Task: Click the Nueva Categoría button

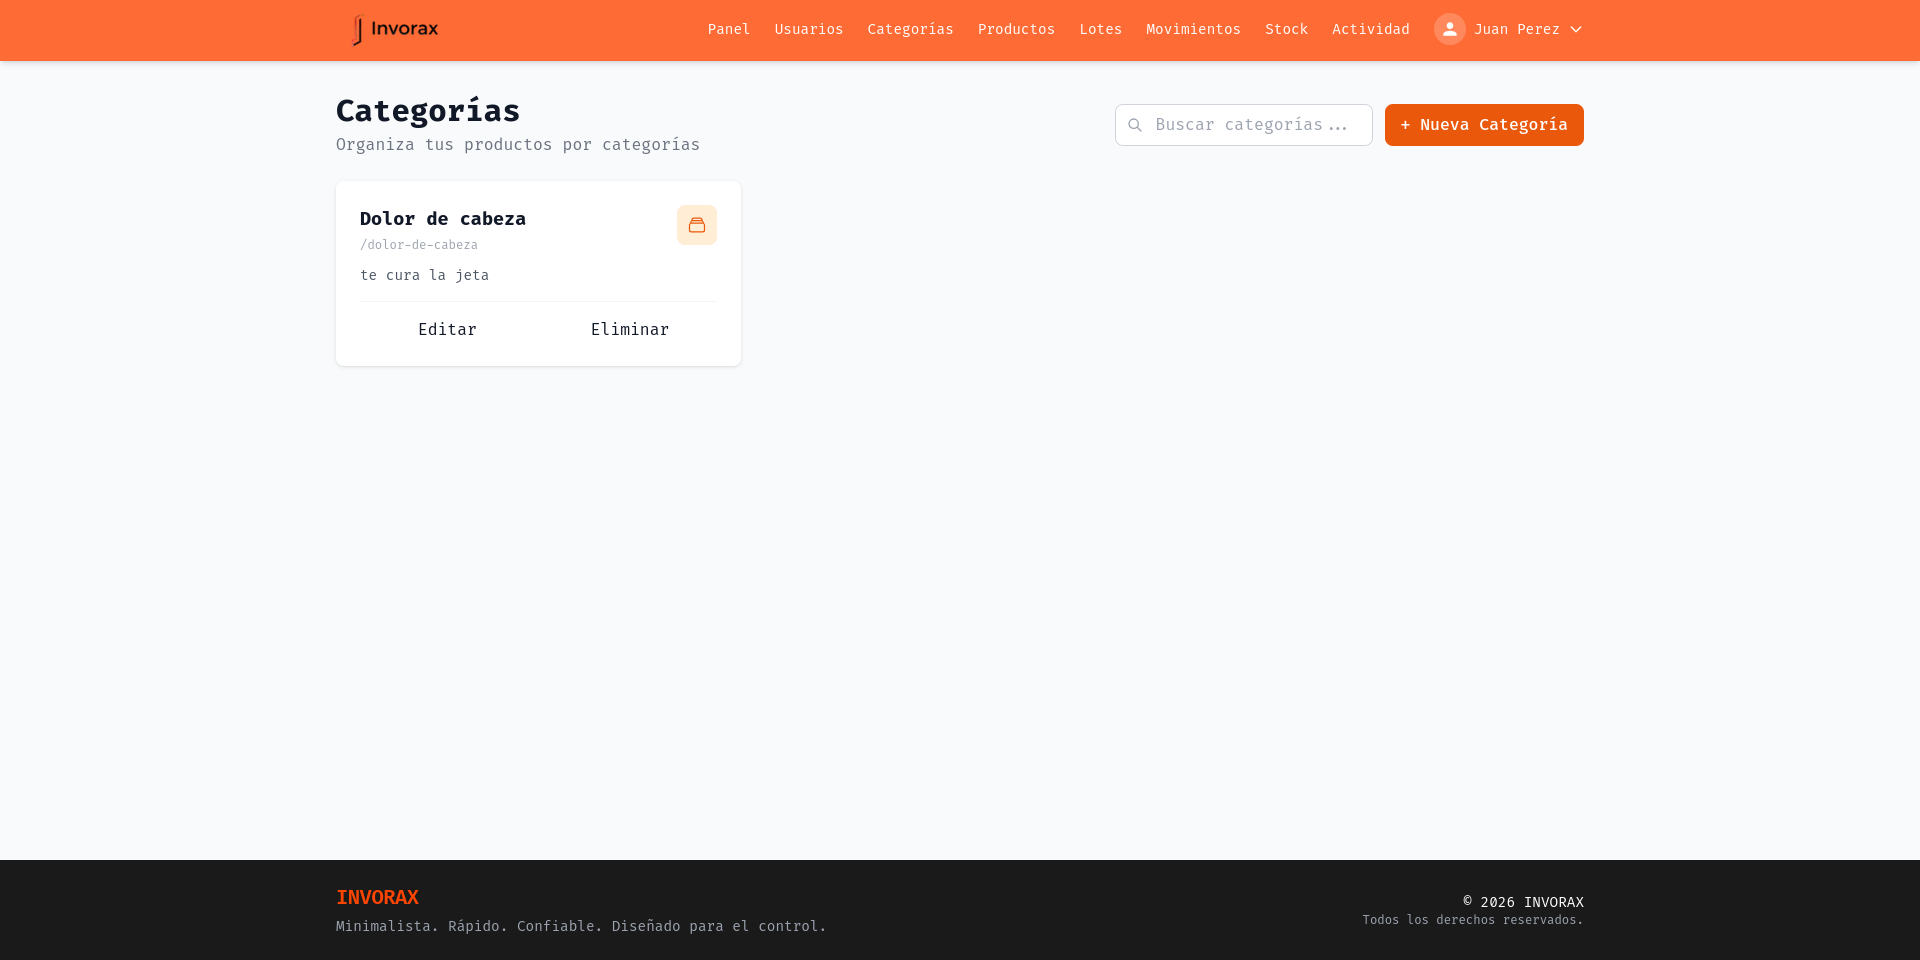Action: coord(1484,125)
